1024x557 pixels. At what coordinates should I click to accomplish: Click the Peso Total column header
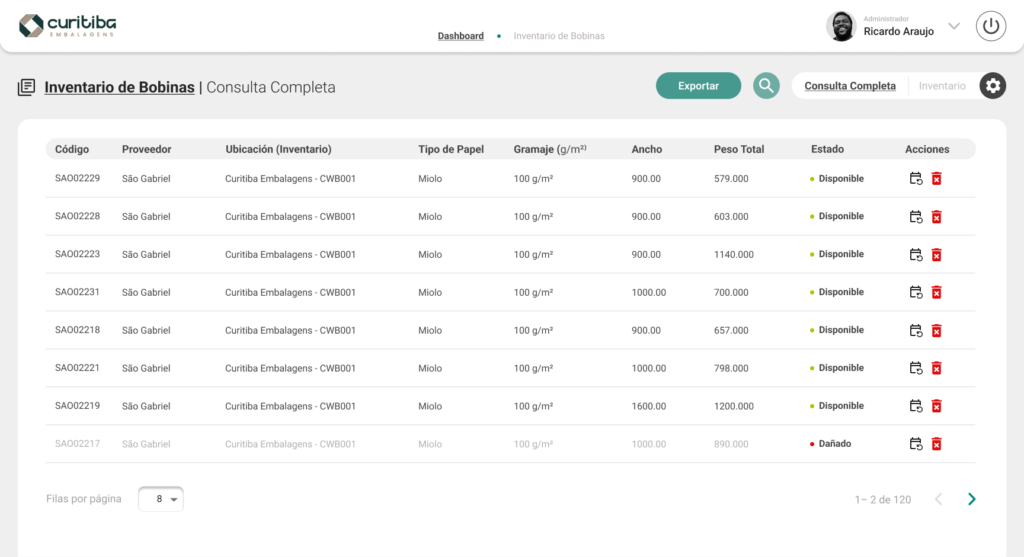click(x=739, y=149)
